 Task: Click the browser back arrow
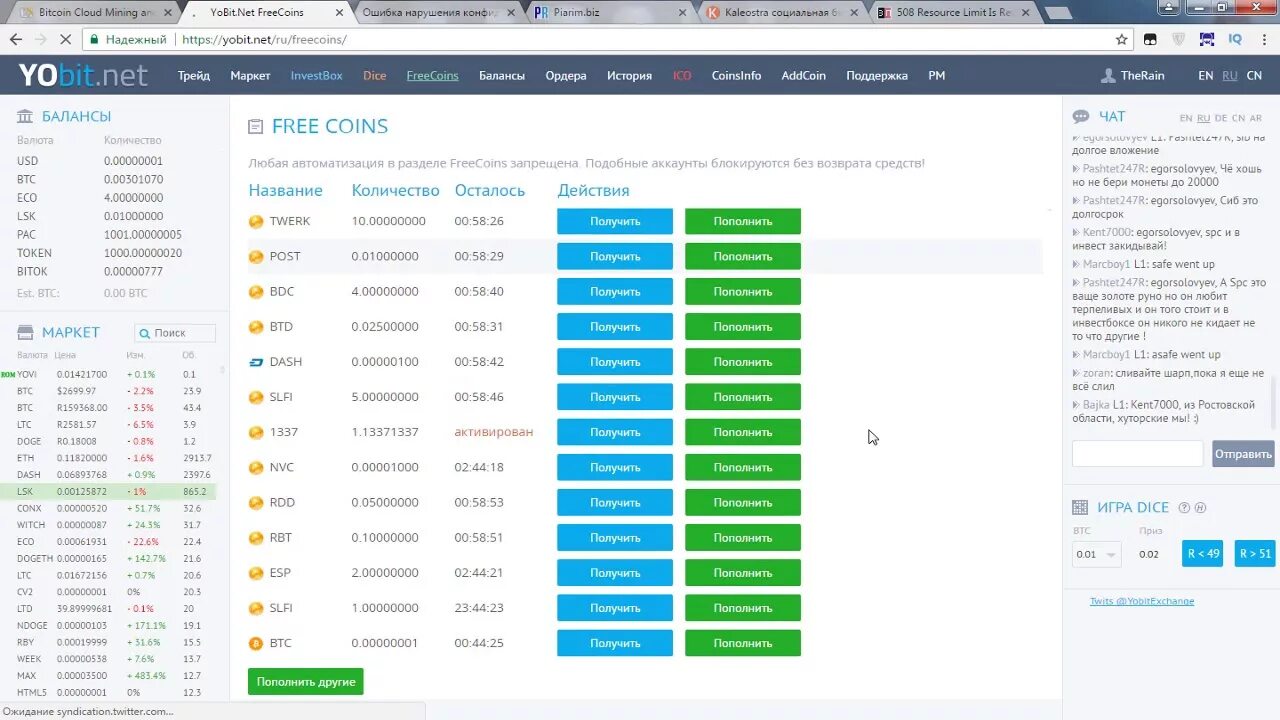pos(16,40)
